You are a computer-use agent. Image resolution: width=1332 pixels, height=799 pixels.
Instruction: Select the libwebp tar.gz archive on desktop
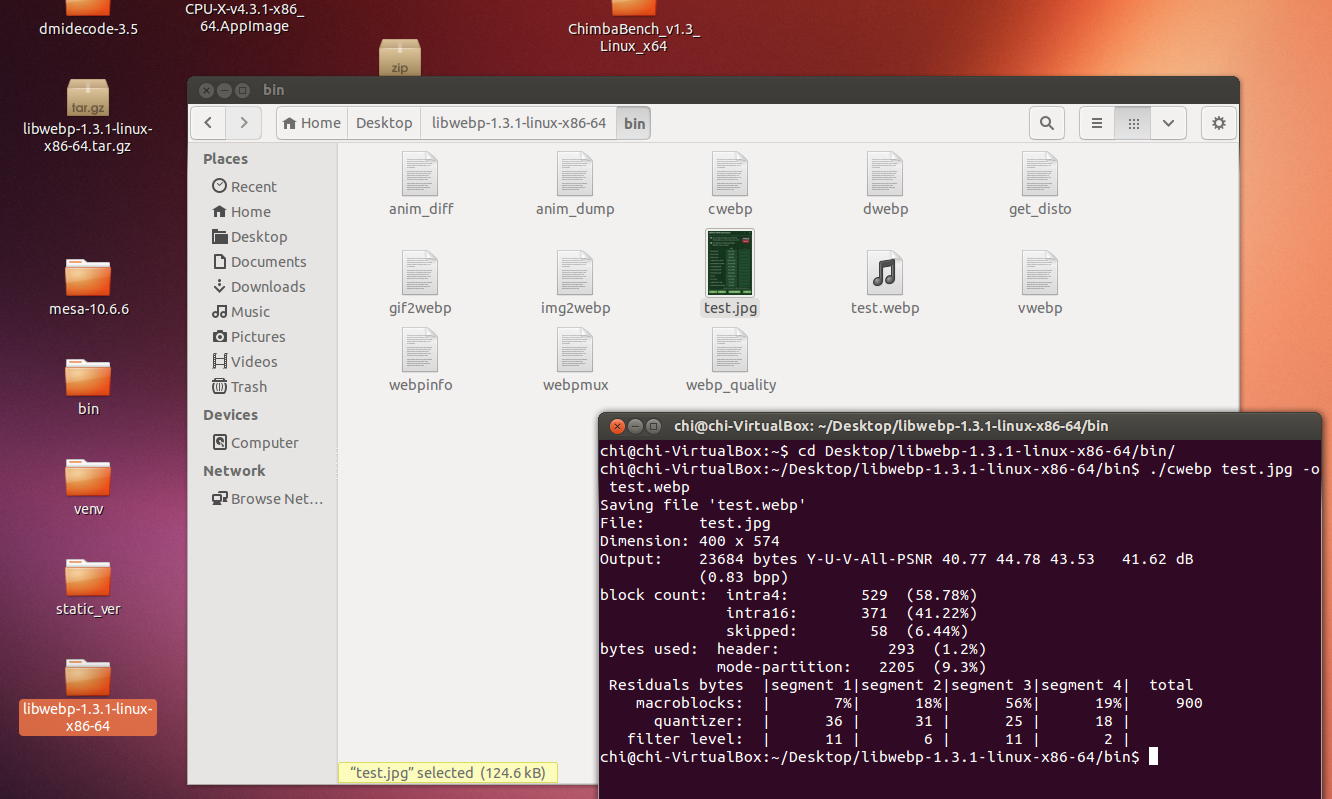coord(88,98)
